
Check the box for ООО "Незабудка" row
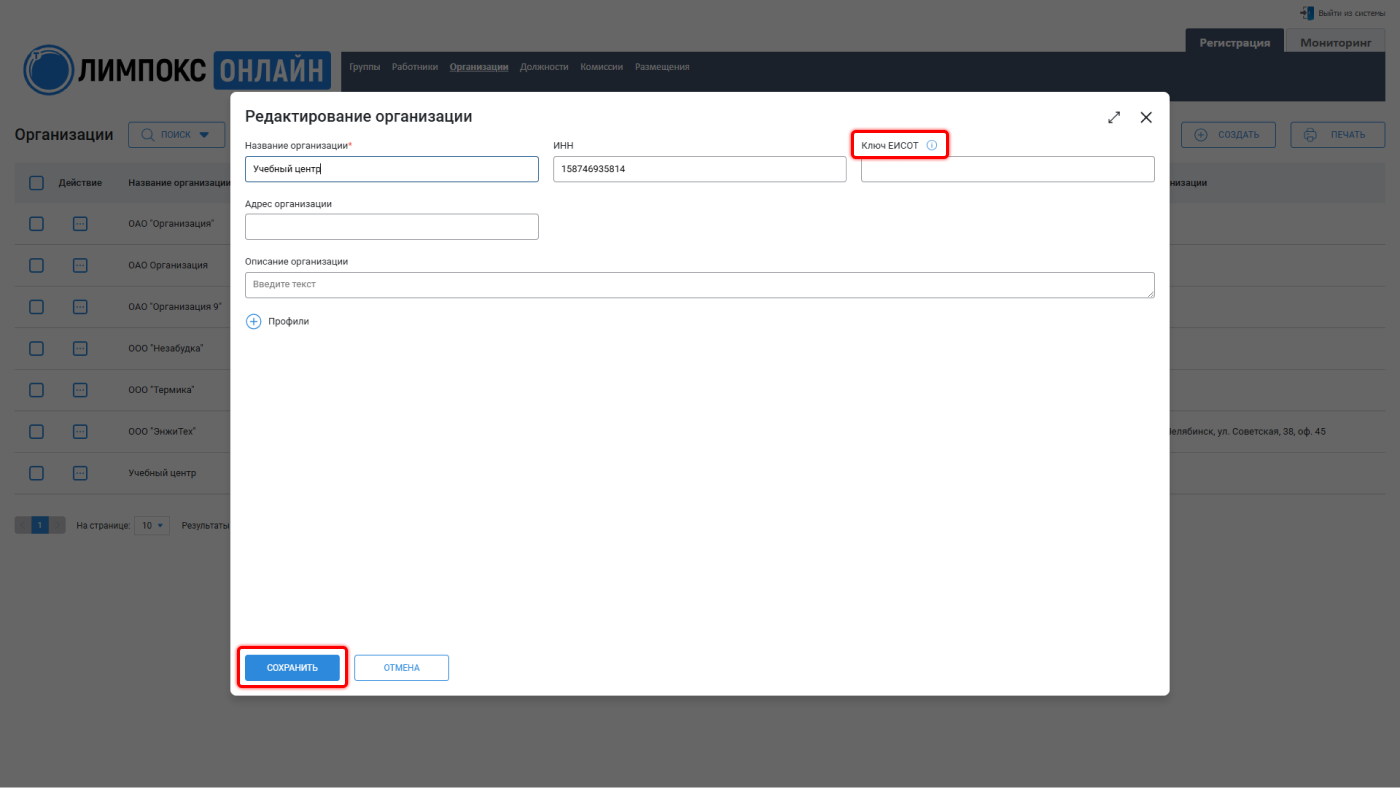36,348
